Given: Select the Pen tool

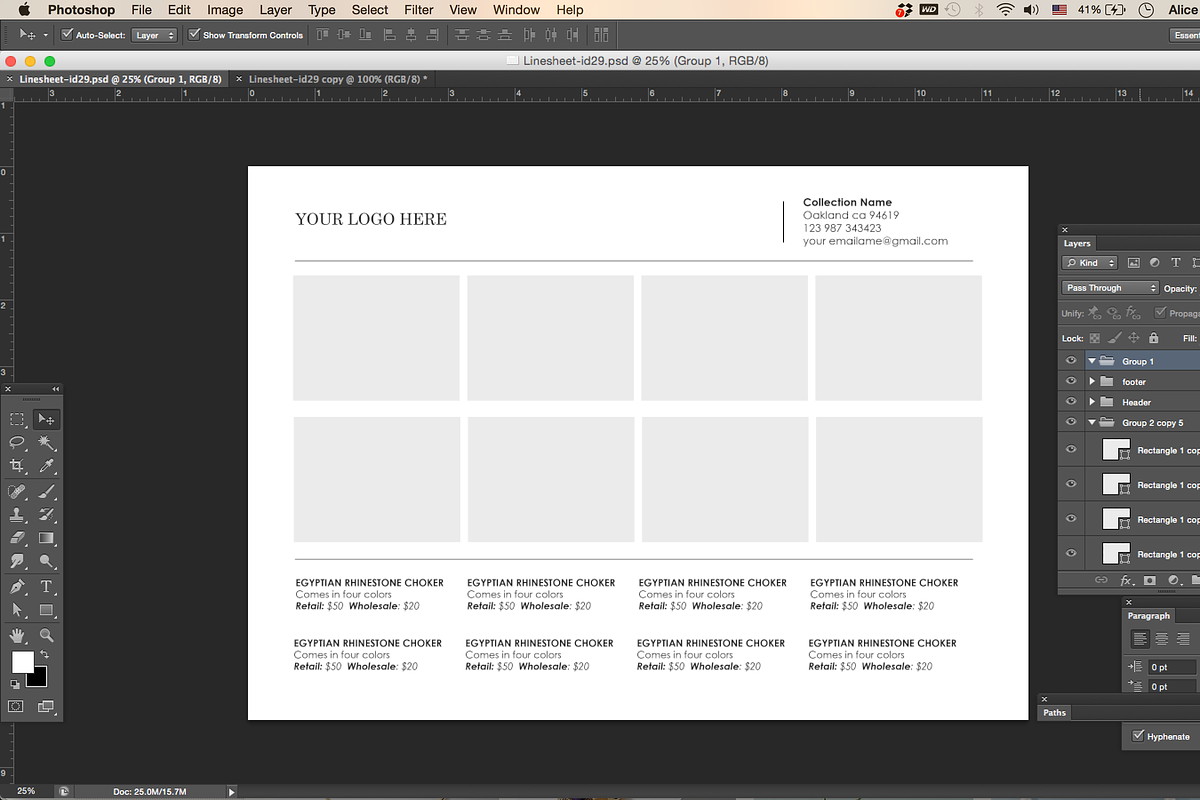Looking at the screenshot, I should [x=17, y=587].
